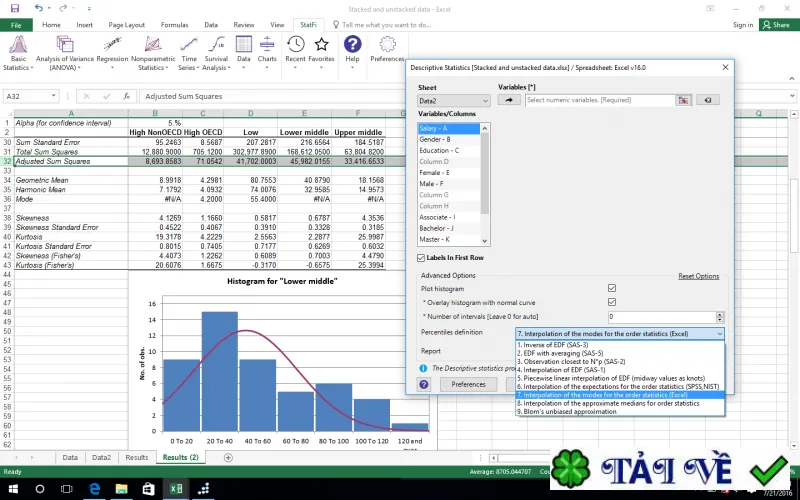The image size is (800, 500).
Task: Select Interpolation of approximate medians option
Action: pyautogui.click(x=620, y=403)
